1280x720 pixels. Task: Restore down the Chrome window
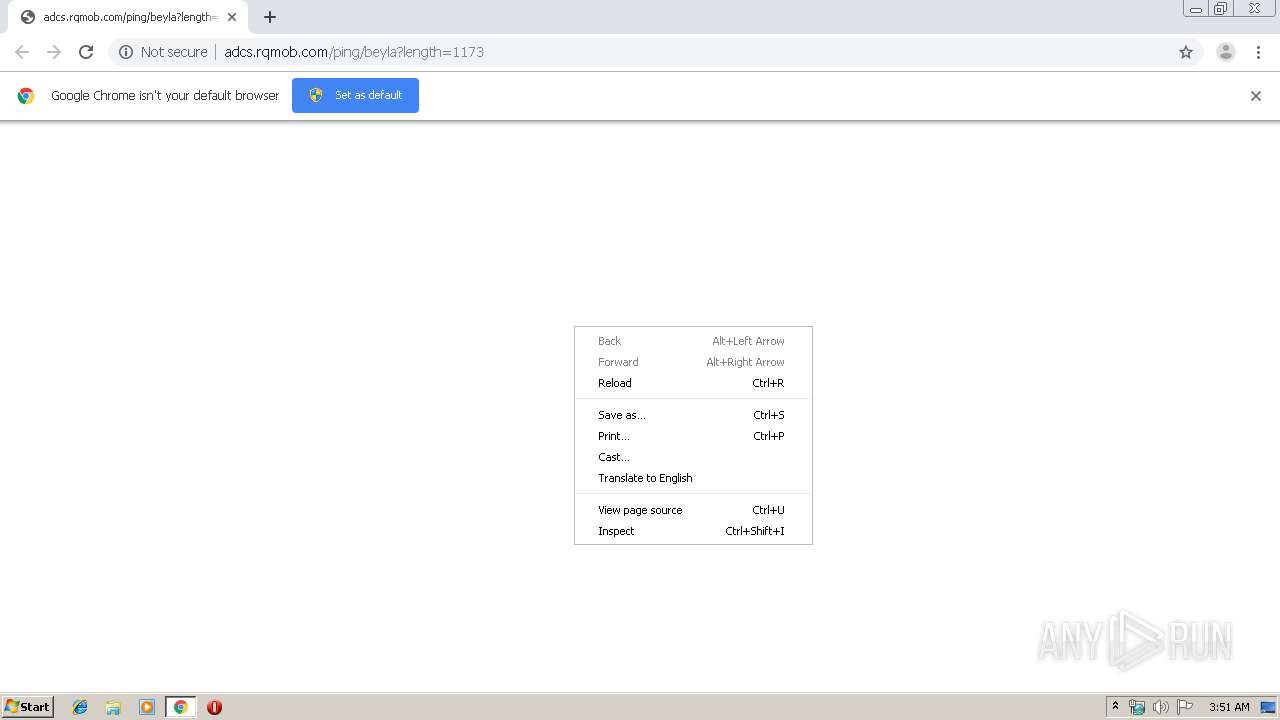[1221, 9]
